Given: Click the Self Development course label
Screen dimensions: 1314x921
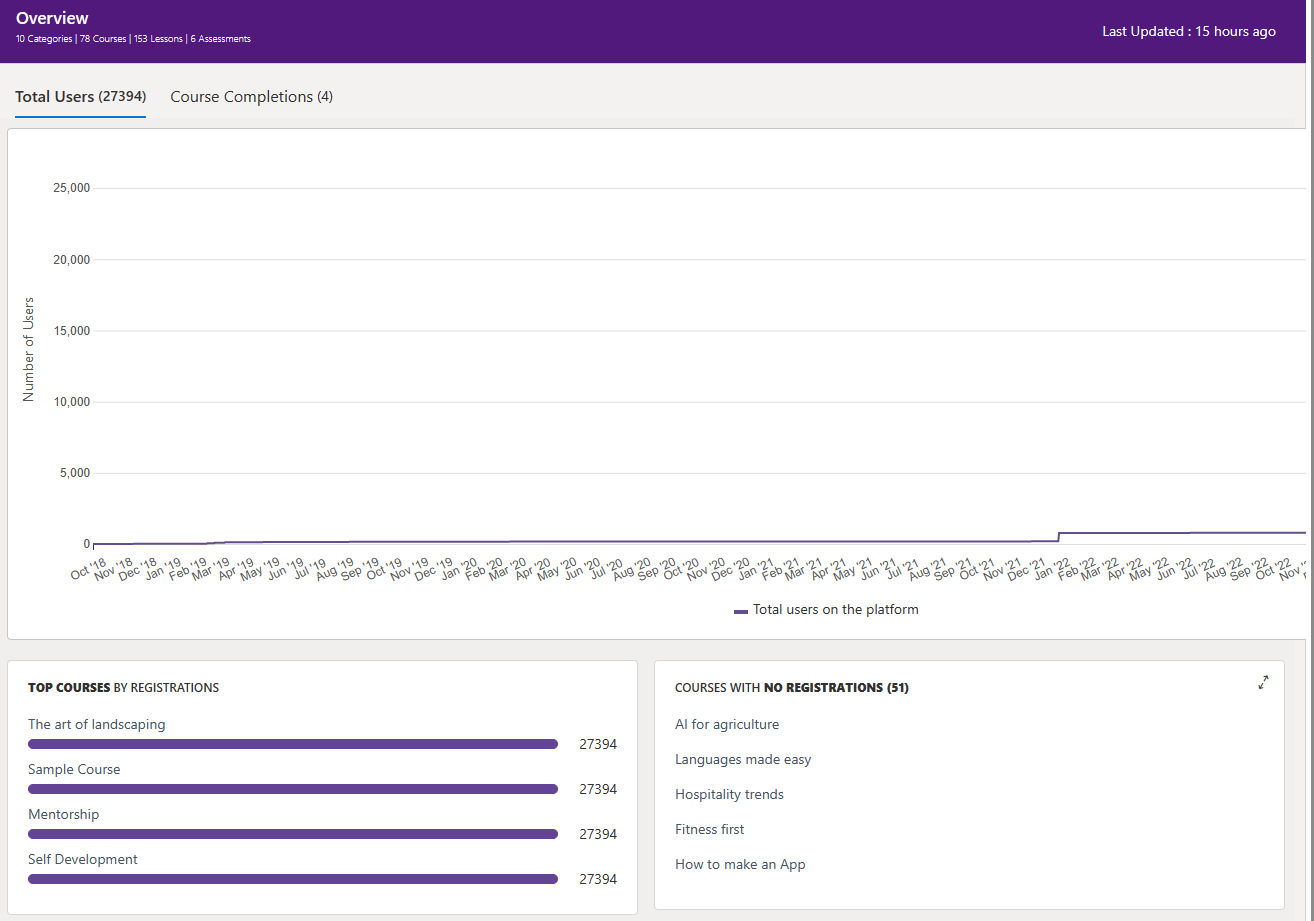Looking at the screenshot, I should coord(83,859).
